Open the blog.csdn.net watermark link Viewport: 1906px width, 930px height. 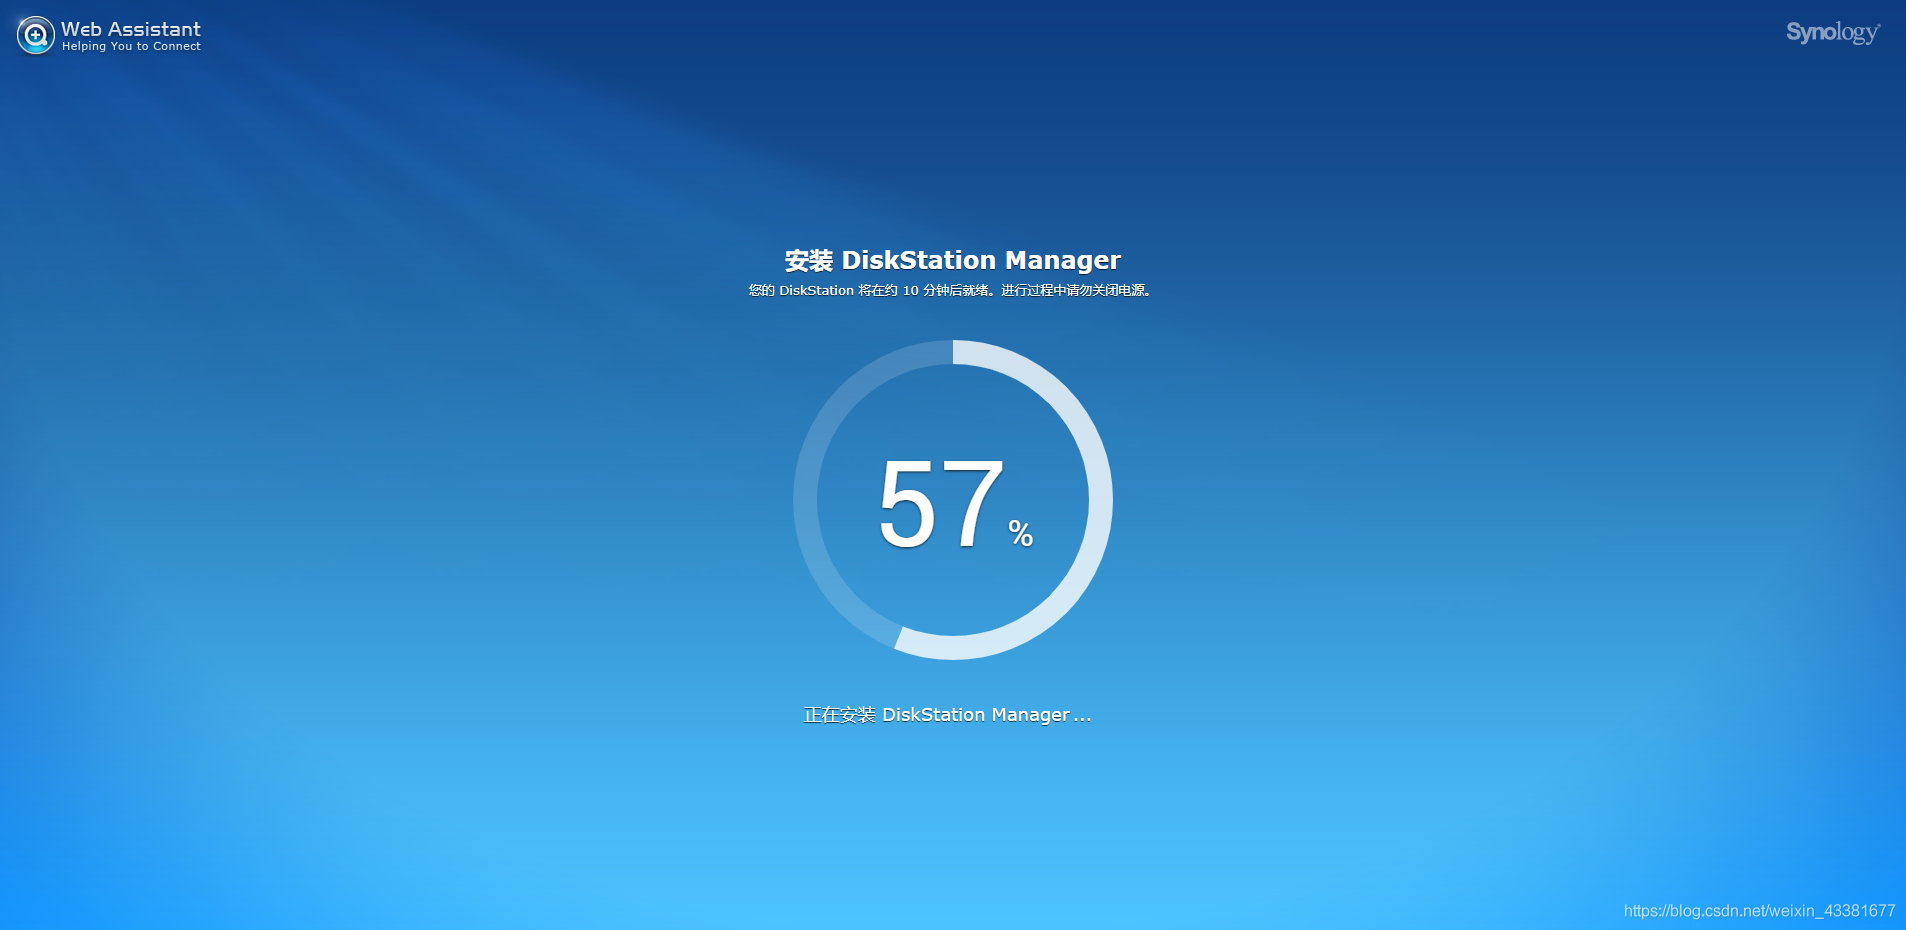[1758, 911]
